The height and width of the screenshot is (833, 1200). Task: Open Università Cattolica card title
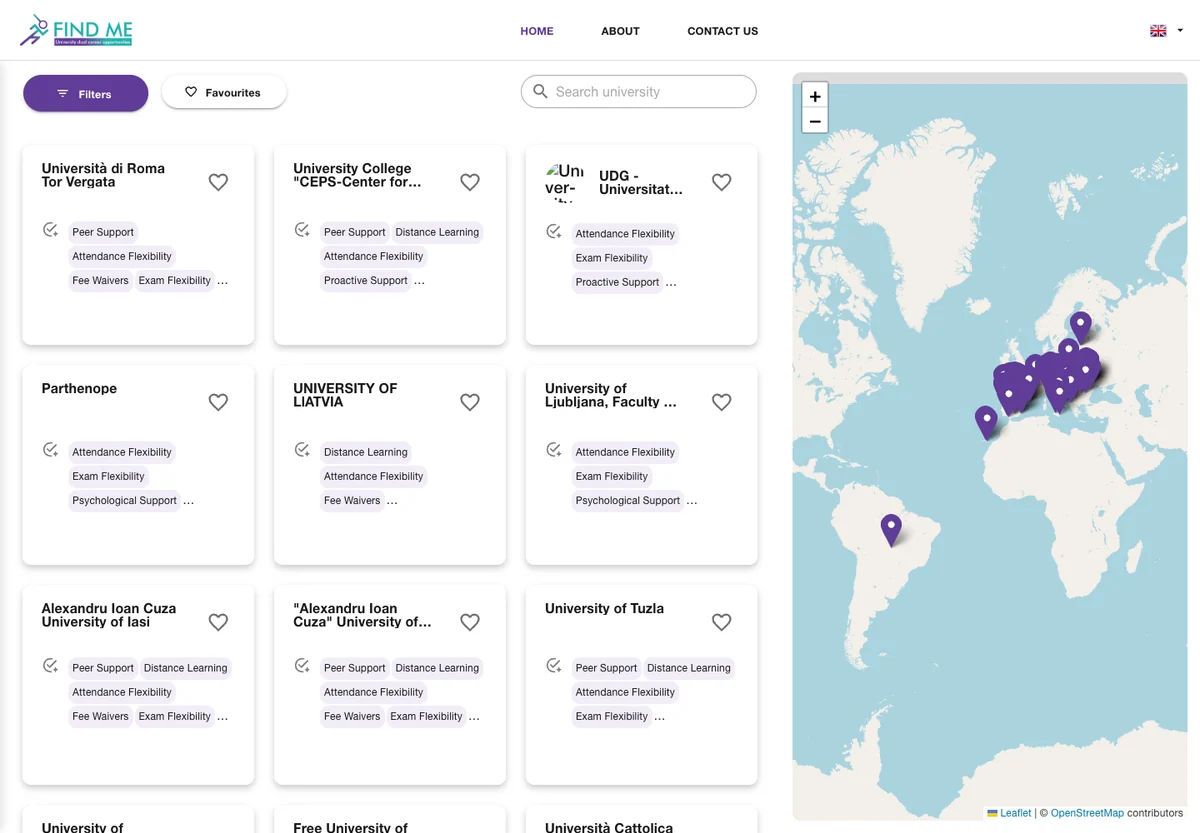[x=609, y=827]
